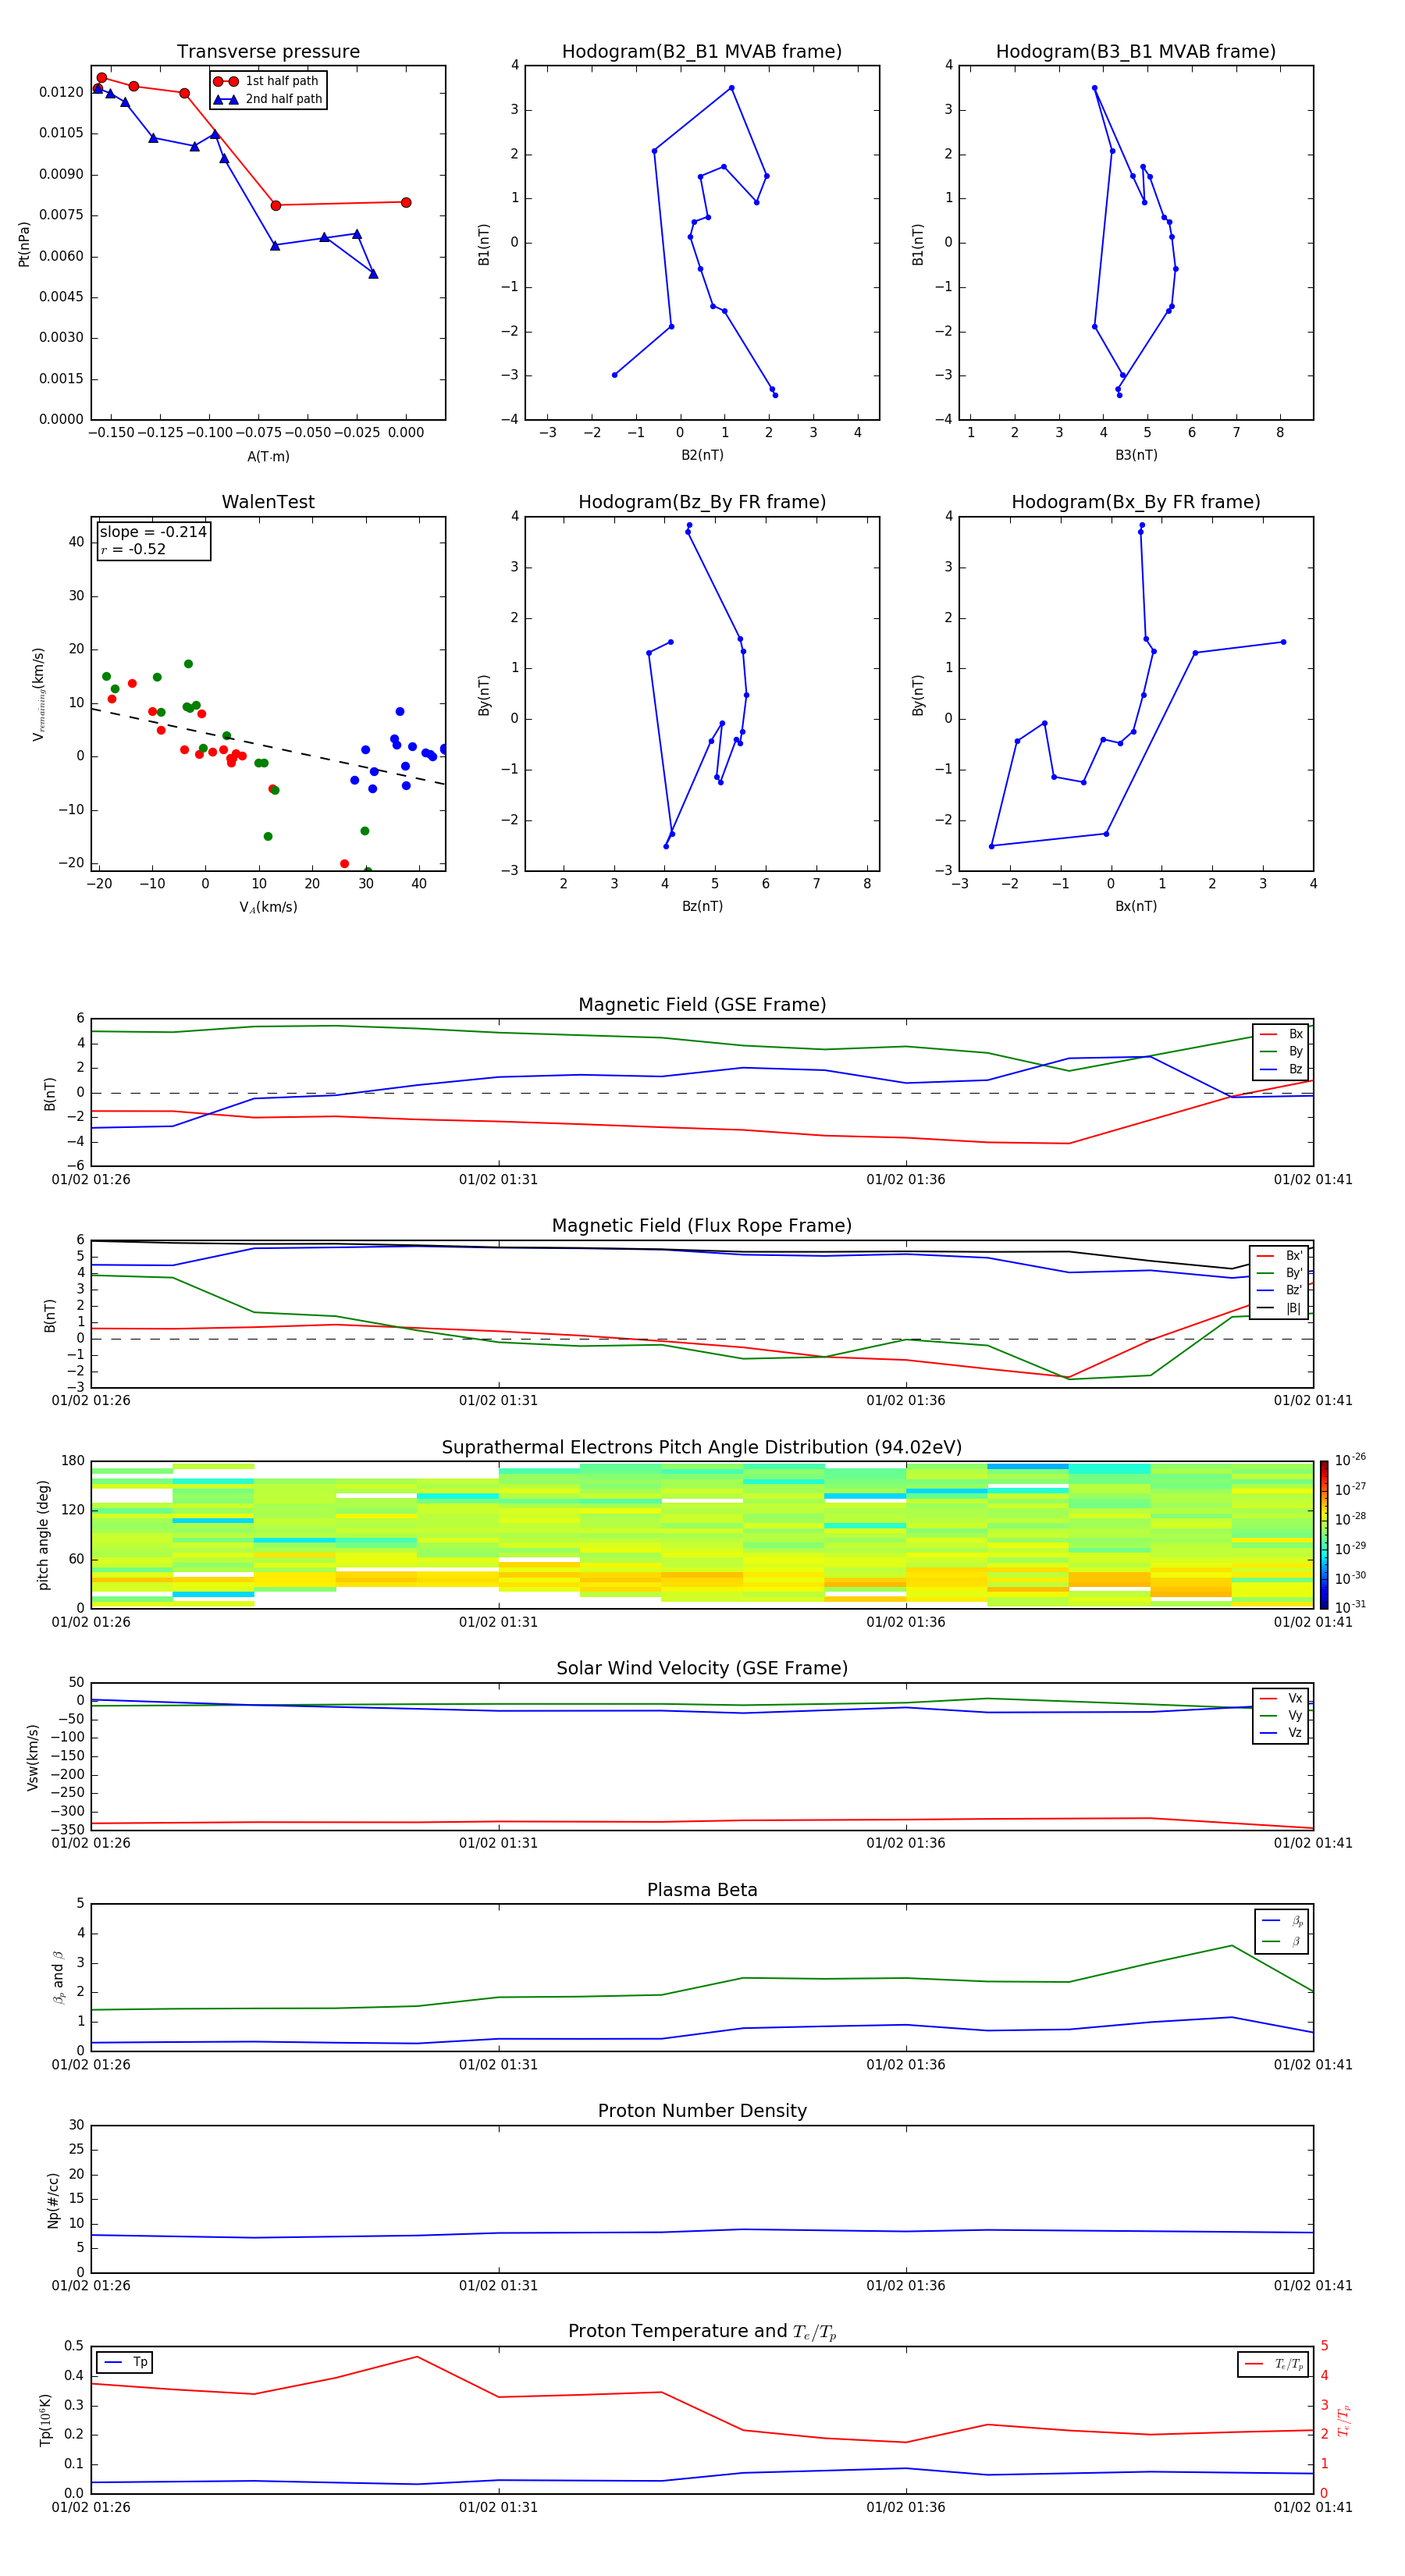1405x2576 pixels.
Task: Click the "B1(nT)" y-axis label of B2_B1 hodogram
Action: coord(484,244)
